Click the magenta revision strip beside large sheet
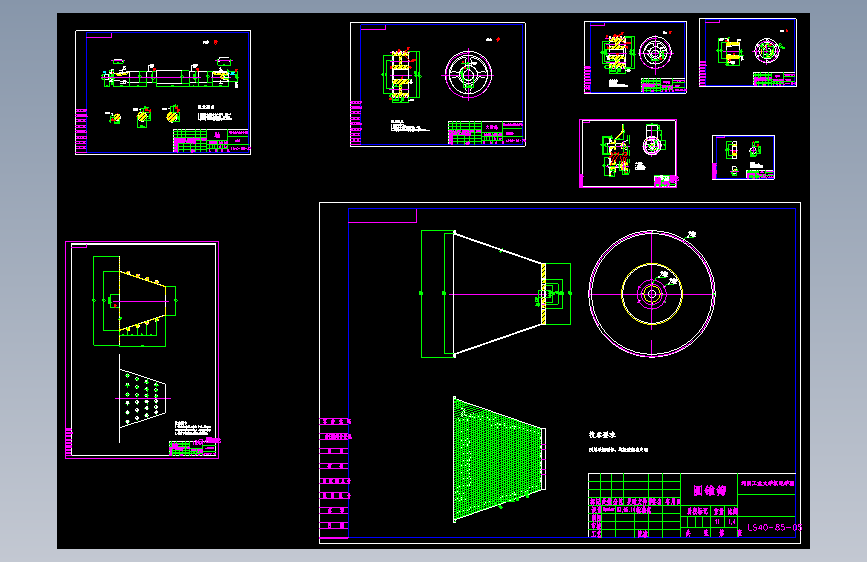 coord(335,478)
